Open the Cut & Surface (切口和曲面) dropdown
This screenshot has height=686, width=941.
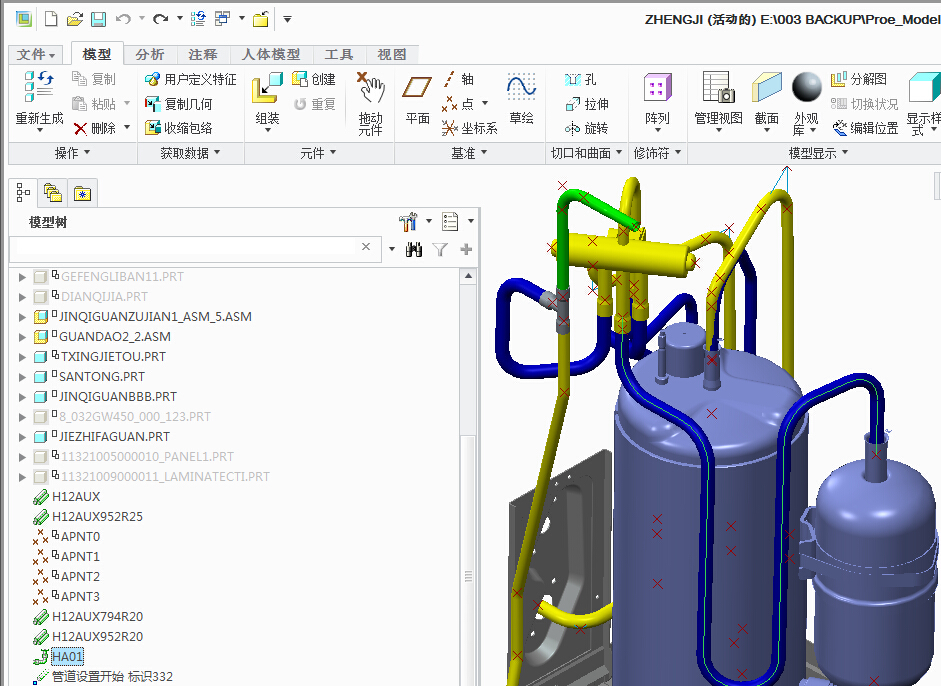586,153
